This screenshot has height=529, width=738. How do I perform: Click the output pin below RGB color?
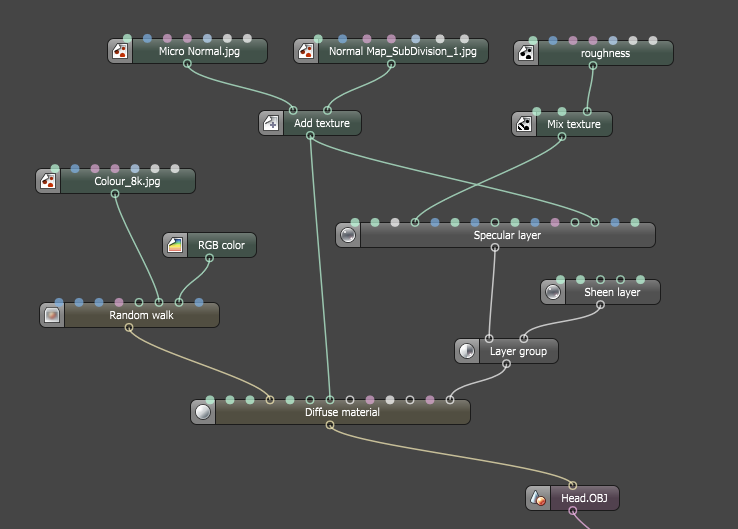(x=209, y=258)
